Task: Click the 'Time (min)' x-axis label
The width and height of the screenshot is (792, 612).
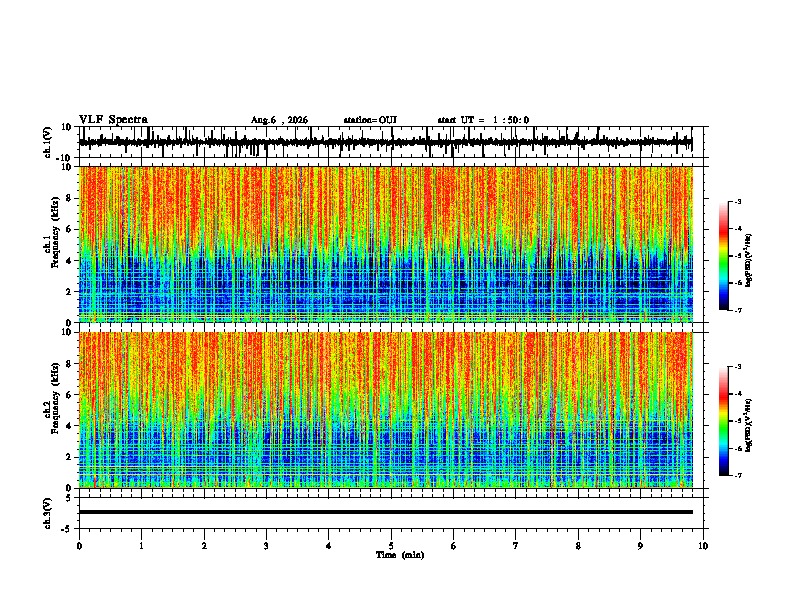Action: (x=400, y=555)
